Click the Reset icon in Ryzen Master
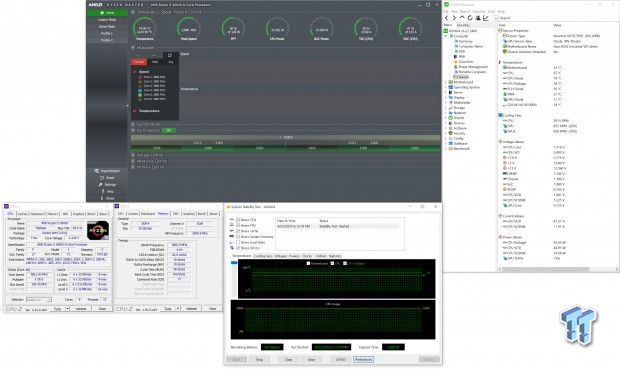The image size is (620, 369). [x=102, y=178]
